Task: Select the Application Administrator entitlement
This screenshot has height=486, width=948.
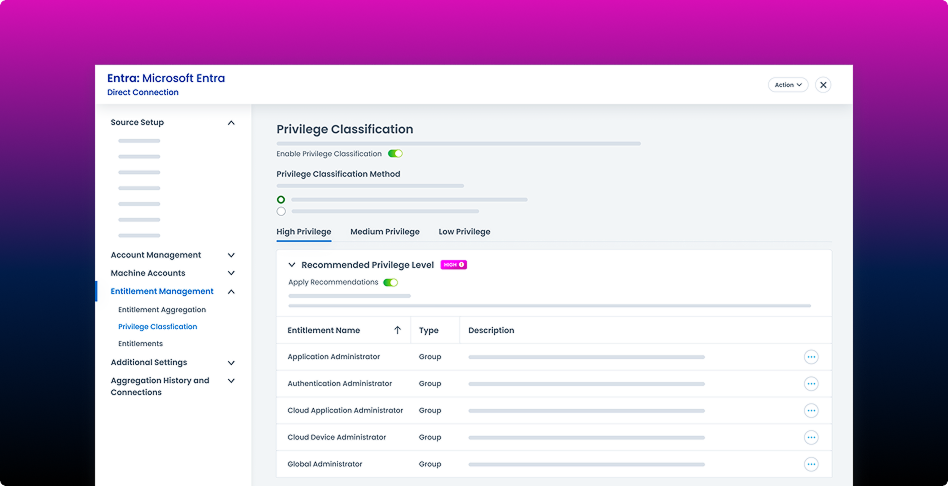Action: [x=334, y=357]
